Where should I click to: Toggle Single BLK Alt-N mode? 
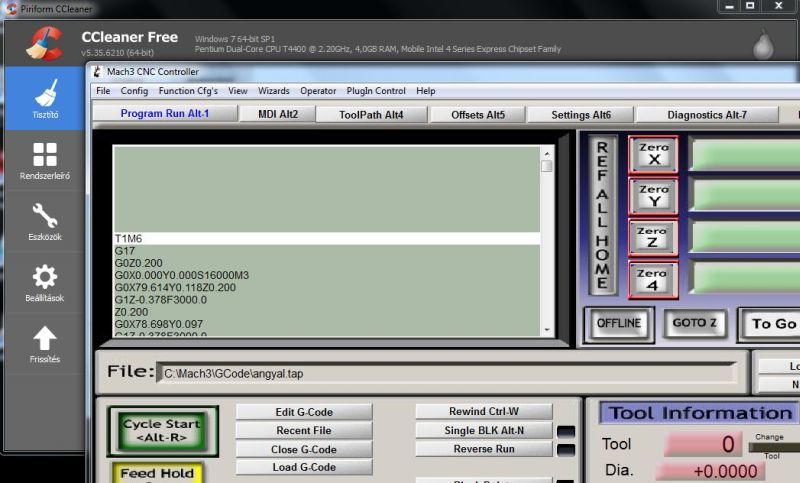[484, 431]
